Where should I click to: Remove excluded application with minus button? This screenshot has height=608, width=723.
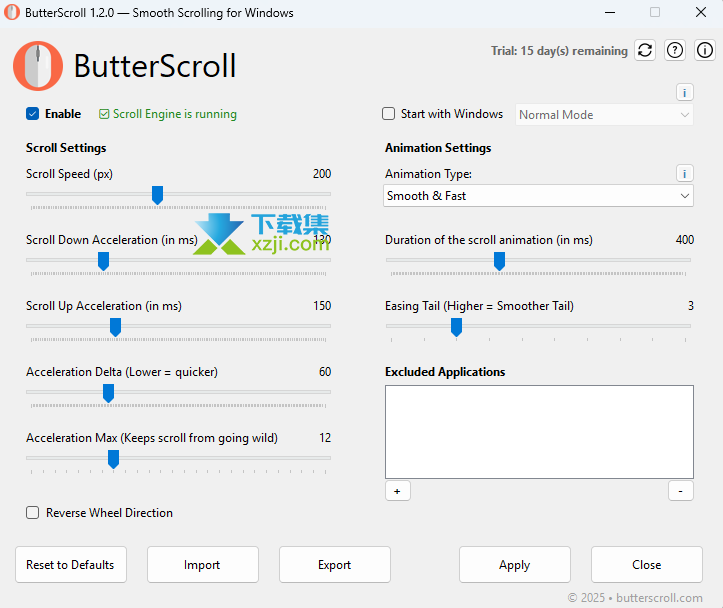coord(681,491)
